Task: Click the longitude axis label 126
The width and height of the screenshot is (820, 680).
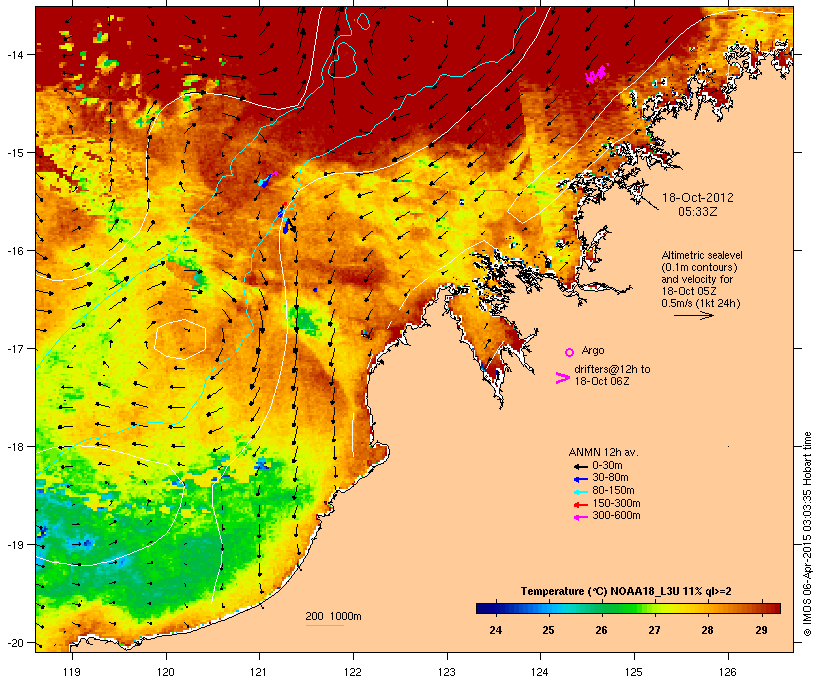Action: click(x=727, y=672)
